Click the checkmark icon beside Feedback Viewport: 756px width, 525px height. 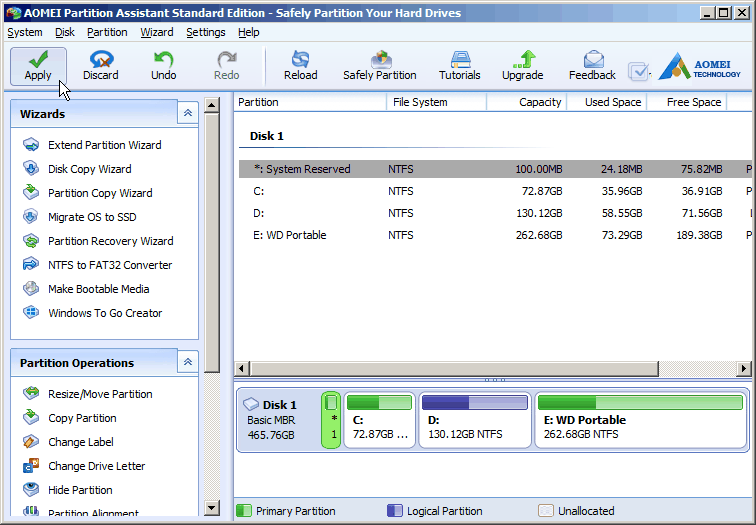click(x=639, y=72)
